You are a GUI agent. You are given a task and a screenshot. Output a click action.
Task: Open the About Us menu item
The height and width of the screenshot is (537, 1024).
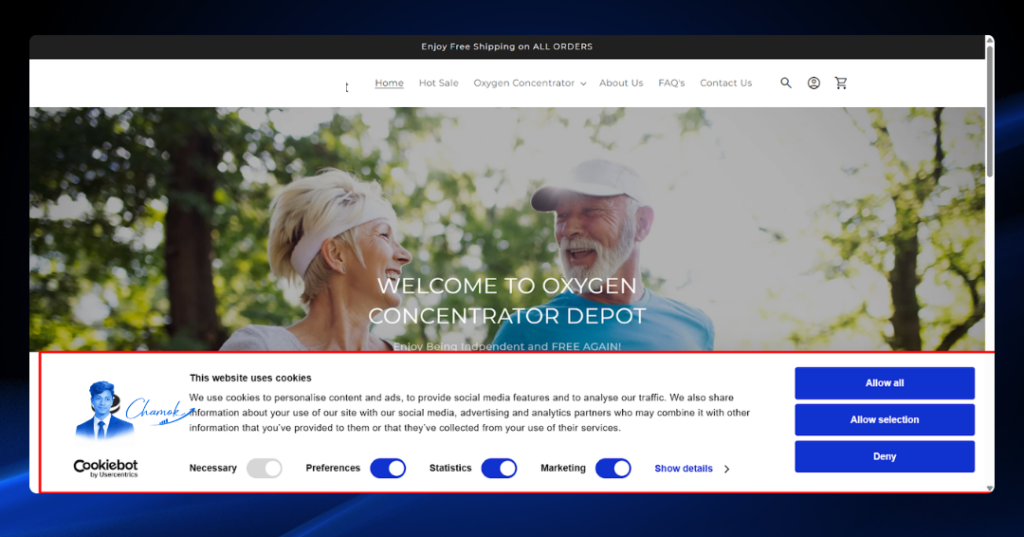click(x=621, y=83)
